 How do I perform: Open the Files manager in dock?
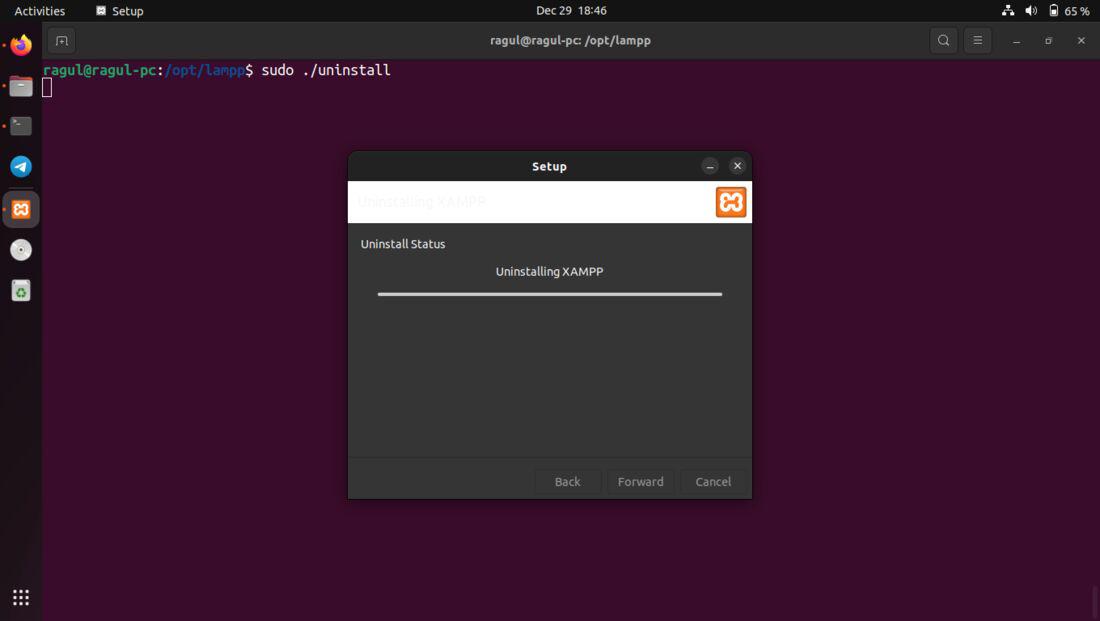(21, 86)
